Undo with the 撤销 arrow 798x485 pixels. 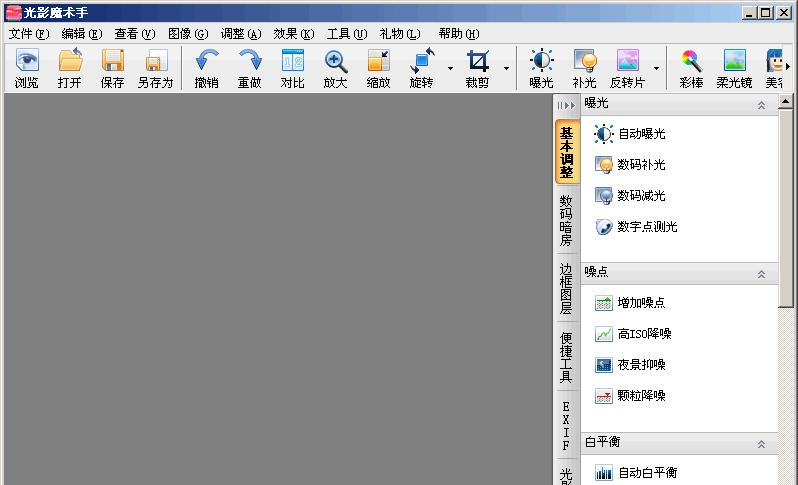[x=207, y=60]
